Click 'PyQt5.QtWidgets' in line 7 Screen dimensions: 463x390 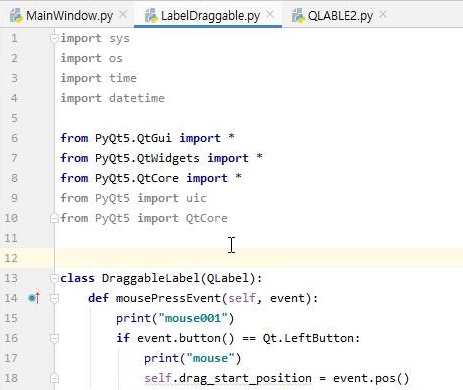[147, 158]
